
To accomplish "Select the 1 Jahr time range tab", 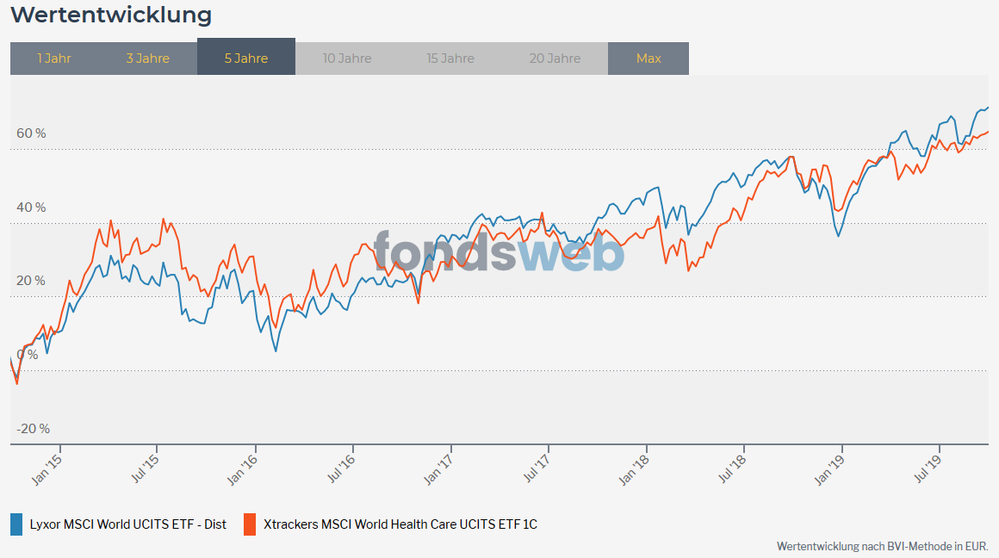I will click(54, 58).
